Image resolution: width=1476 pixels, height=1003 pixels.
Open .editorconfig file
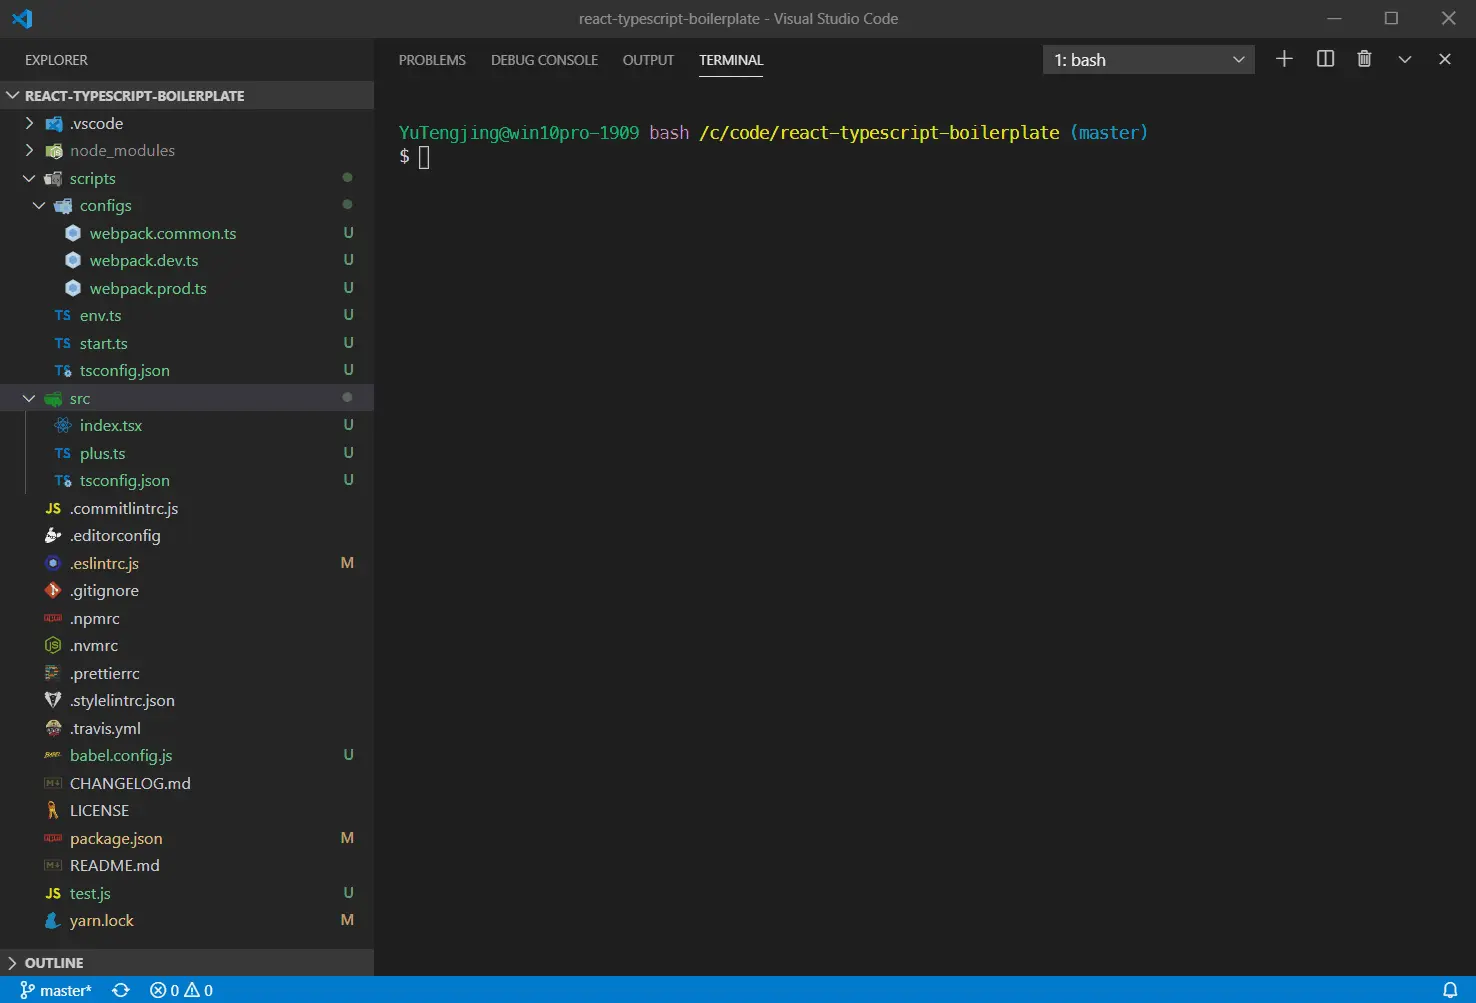(187, 535)
